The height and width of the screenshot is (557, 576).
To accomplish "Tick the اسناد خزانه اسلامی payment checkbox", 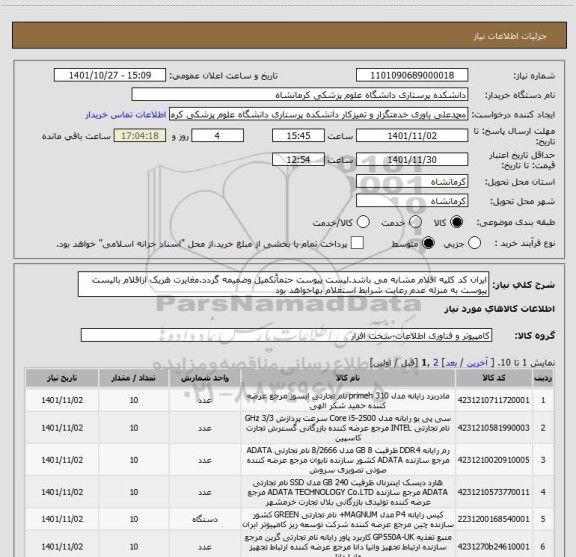I will pos(357,243).
